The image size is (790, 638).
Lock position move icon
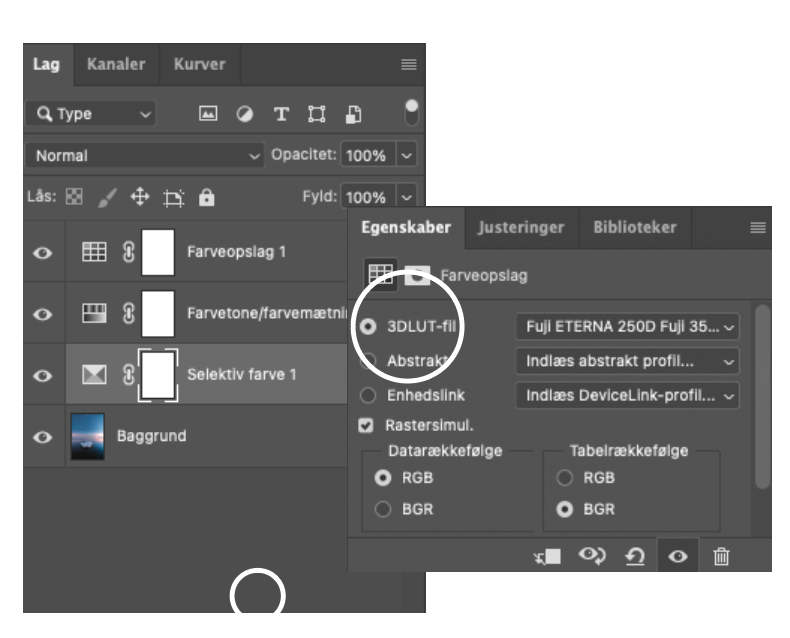pos(140,197)
